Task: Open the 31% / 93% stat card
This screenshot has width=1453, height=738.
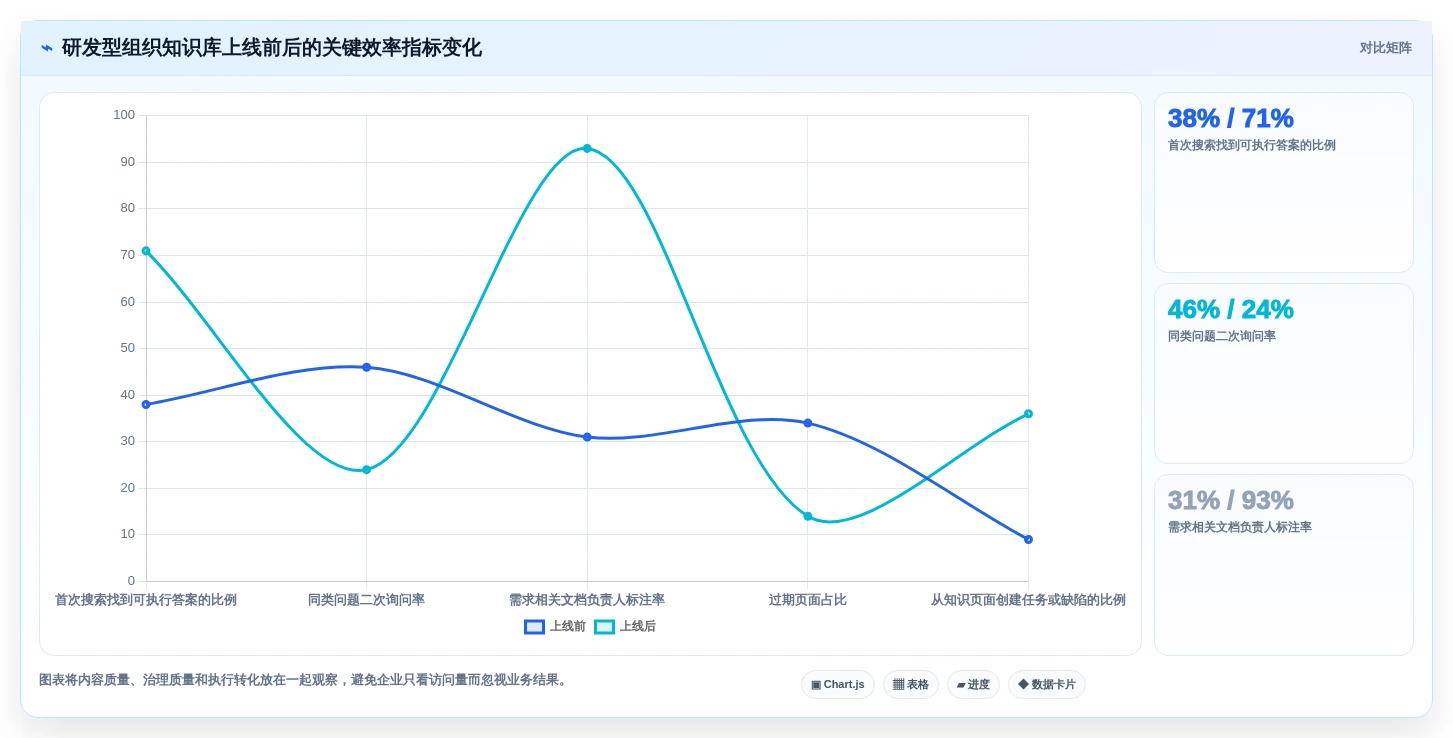Action: [1284, 565]
